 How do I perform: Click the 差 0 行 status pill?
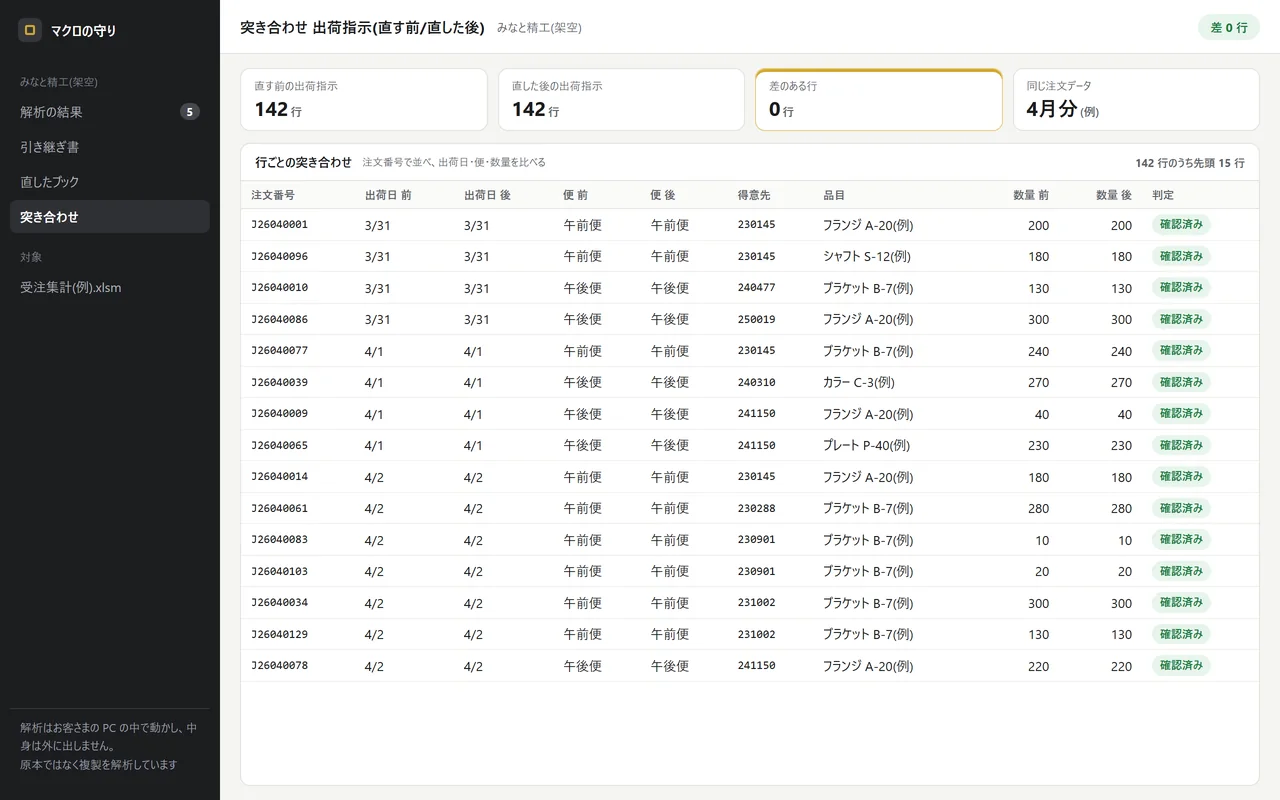pyautogui.click(x=1229, y=27)
